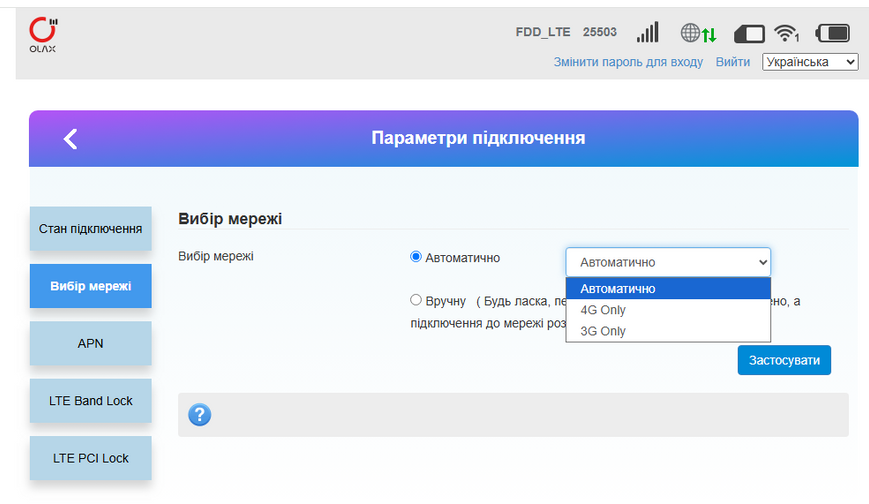
Task: Click Змінити пароль для входу link
Action: click(x=628, y=62)
